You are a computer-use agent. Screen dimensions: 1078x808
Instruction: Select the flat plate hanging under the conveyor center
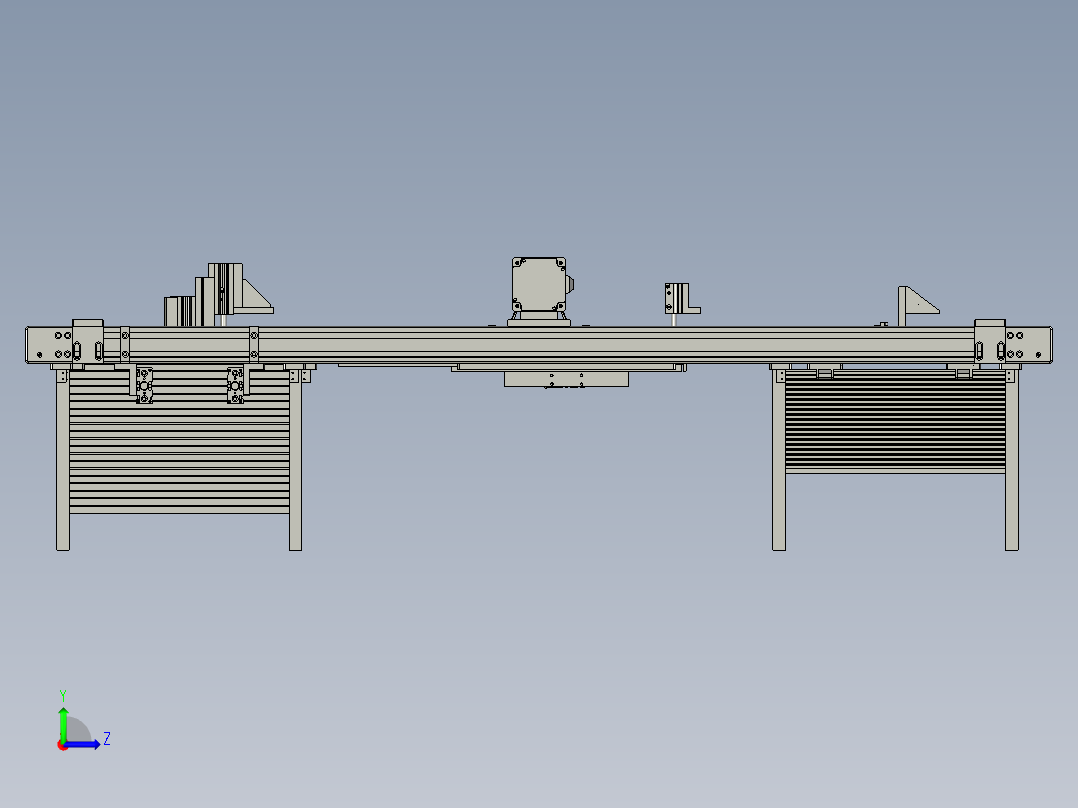click(566, 379)
